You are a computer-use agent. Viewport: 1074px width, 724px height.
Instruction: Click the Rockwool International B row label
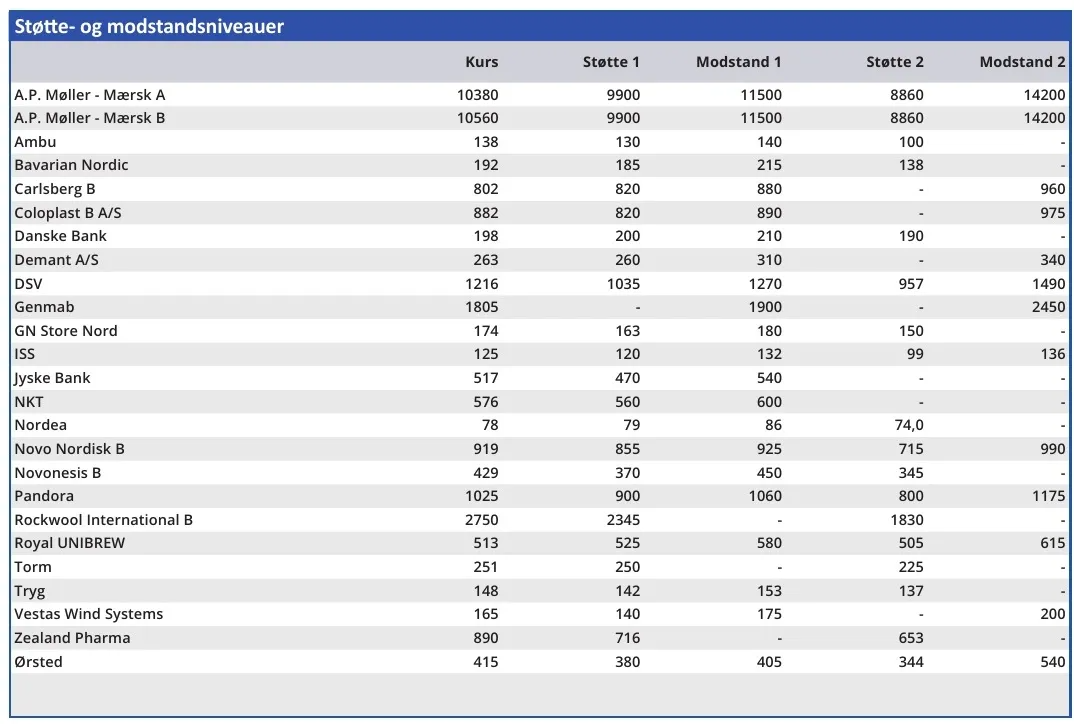click(x=103, y=520)
